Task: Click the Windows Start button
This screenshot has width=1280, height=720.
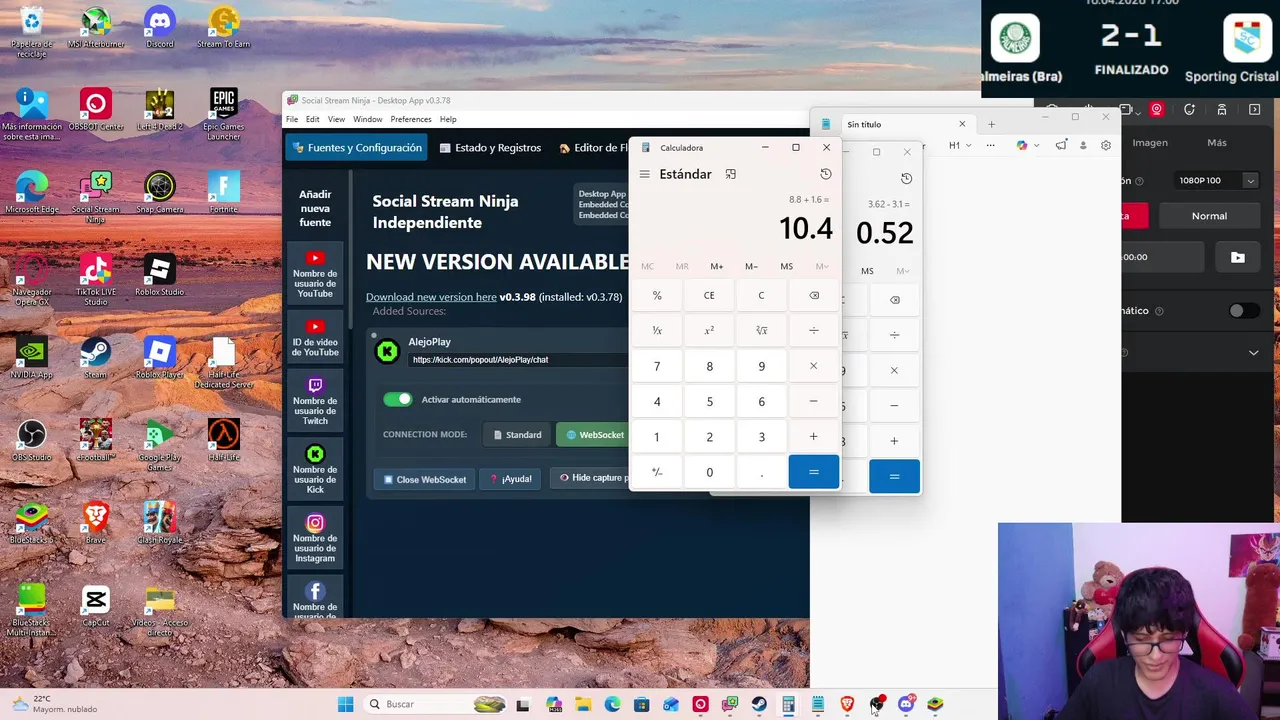Action: pyautogui.click(x=345, y=704)
